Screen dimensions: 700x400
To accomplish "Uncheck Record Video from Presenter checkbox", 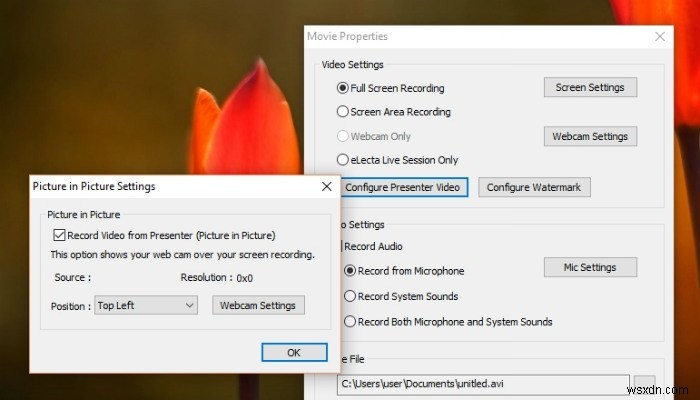I will [x=59, y=235].
